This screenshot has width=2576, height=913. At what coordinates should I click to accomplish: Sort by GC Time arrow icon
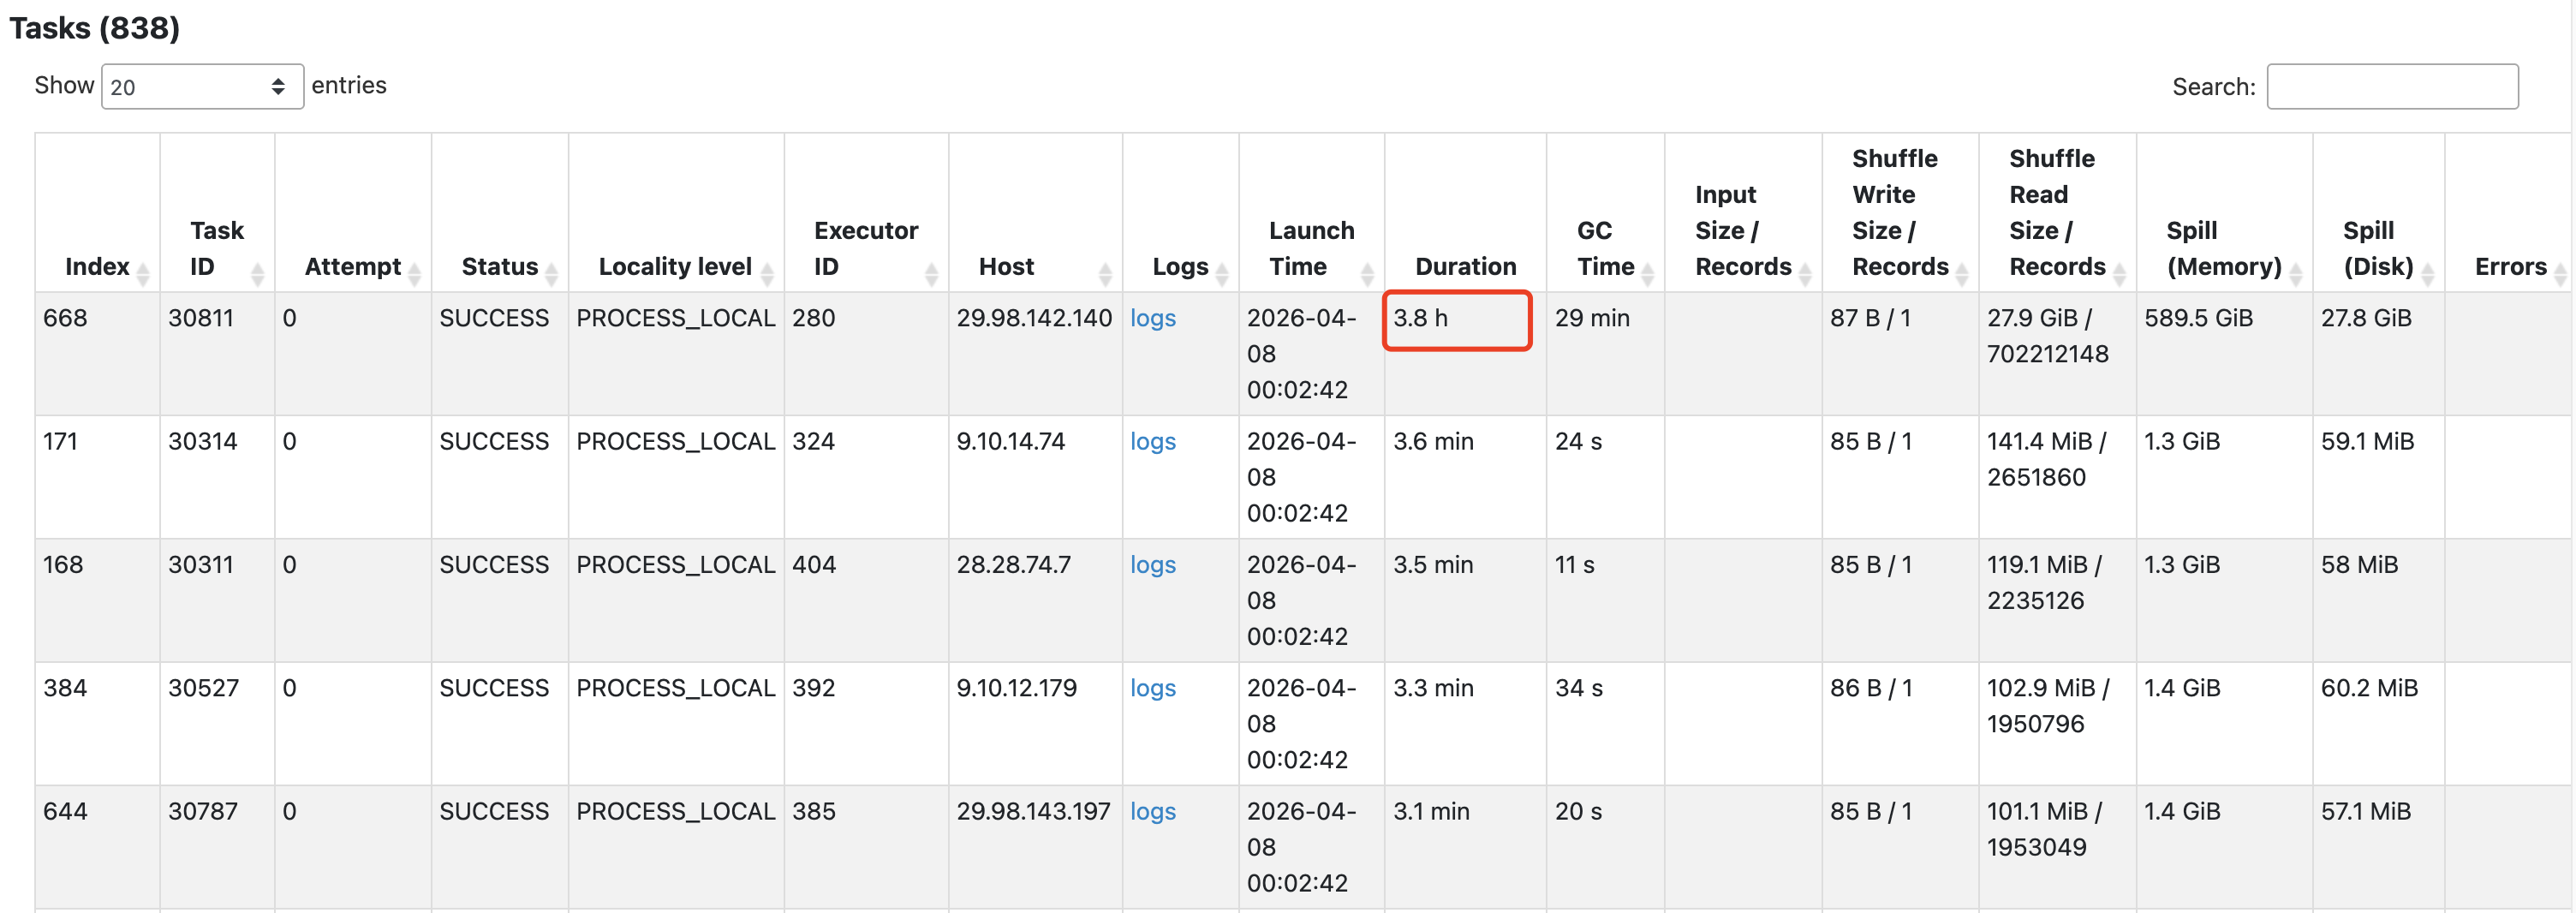[x=1647, y=272]
